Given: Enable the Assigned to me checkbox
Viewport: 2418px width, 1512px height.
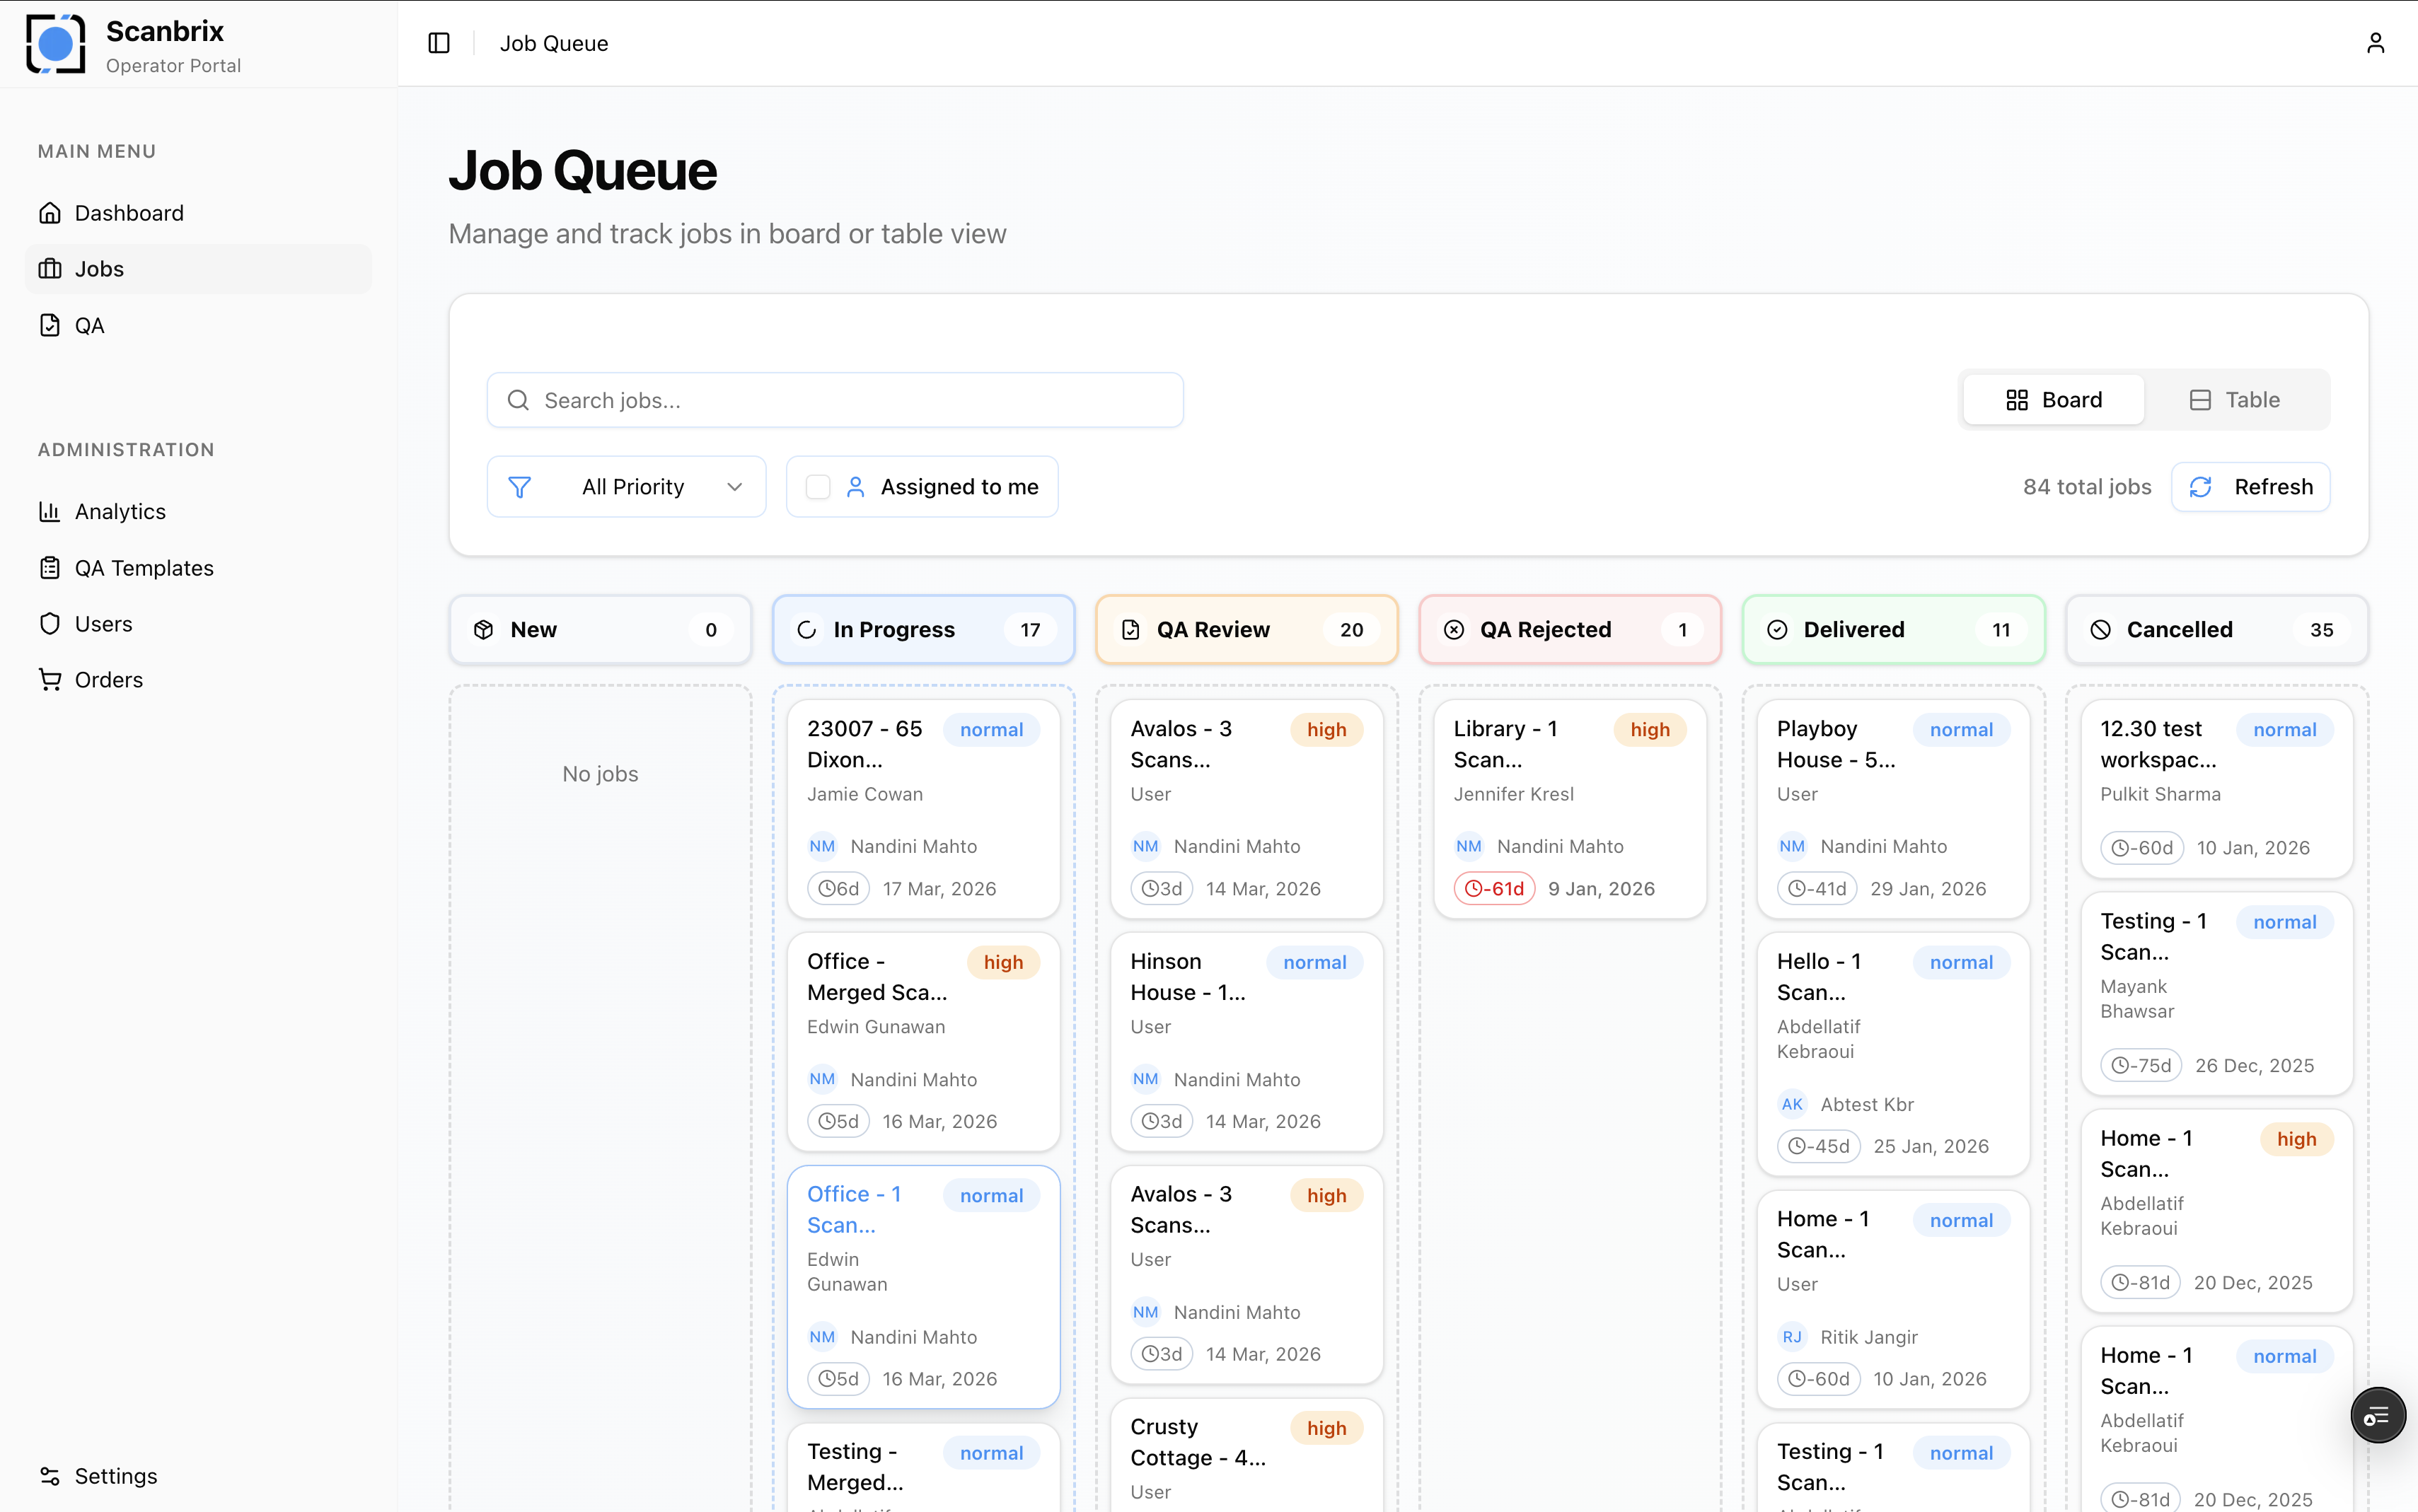Looking at the screenshot, I should (818, 486).
